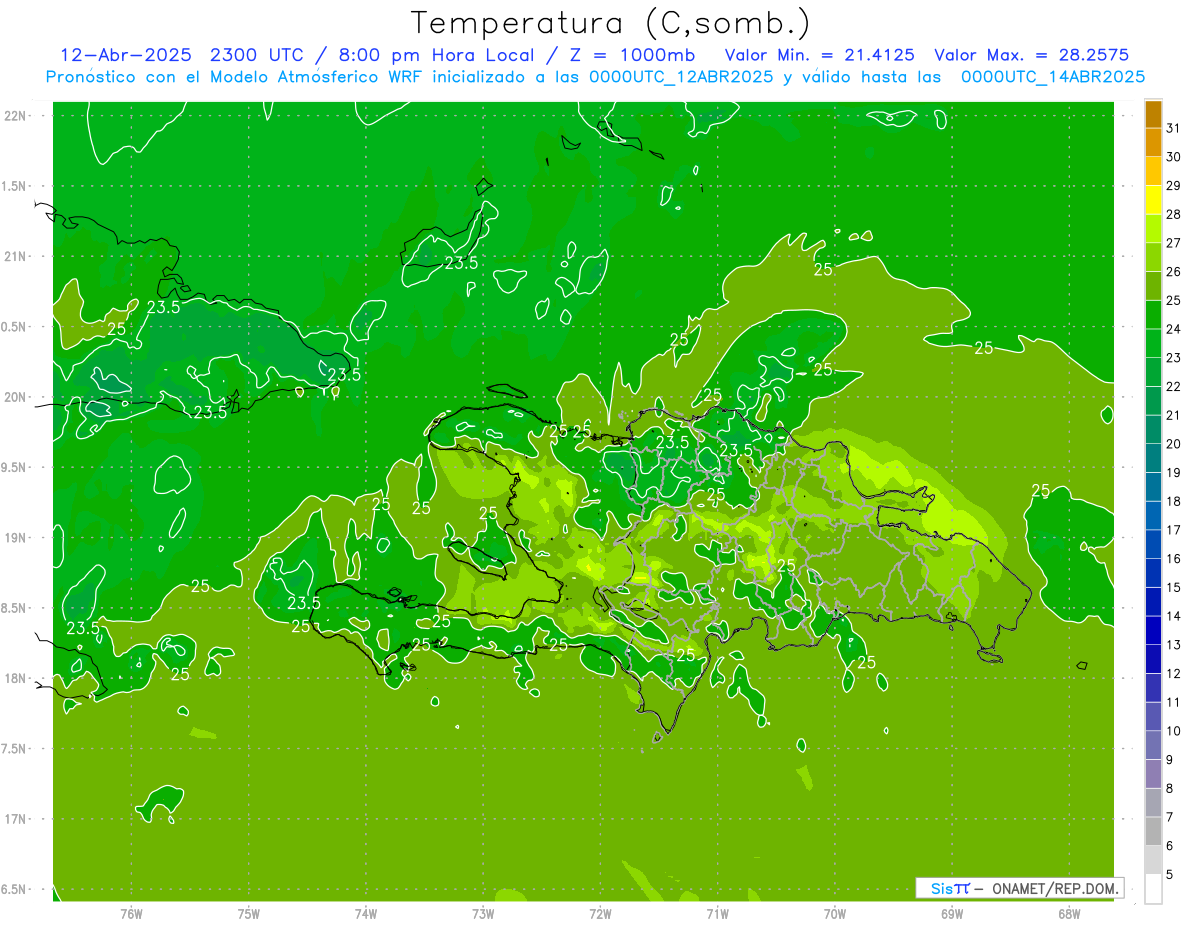Click 'Valor Max. = 28.2575' value
This screenshot has height=927, width=1200.
click(1032, 55)
